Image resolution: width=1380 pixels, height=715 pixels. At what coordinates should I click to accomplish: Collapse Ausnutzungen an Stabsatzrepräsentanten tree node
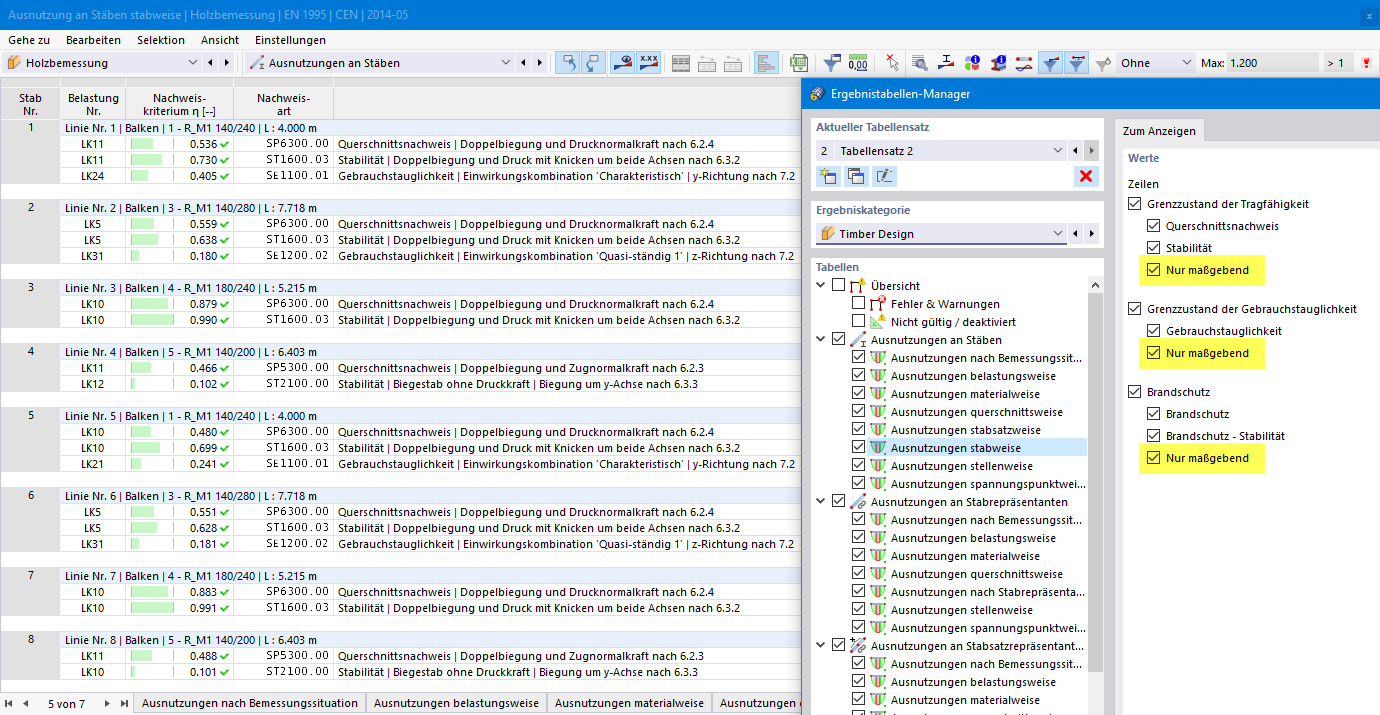(822, 646)
